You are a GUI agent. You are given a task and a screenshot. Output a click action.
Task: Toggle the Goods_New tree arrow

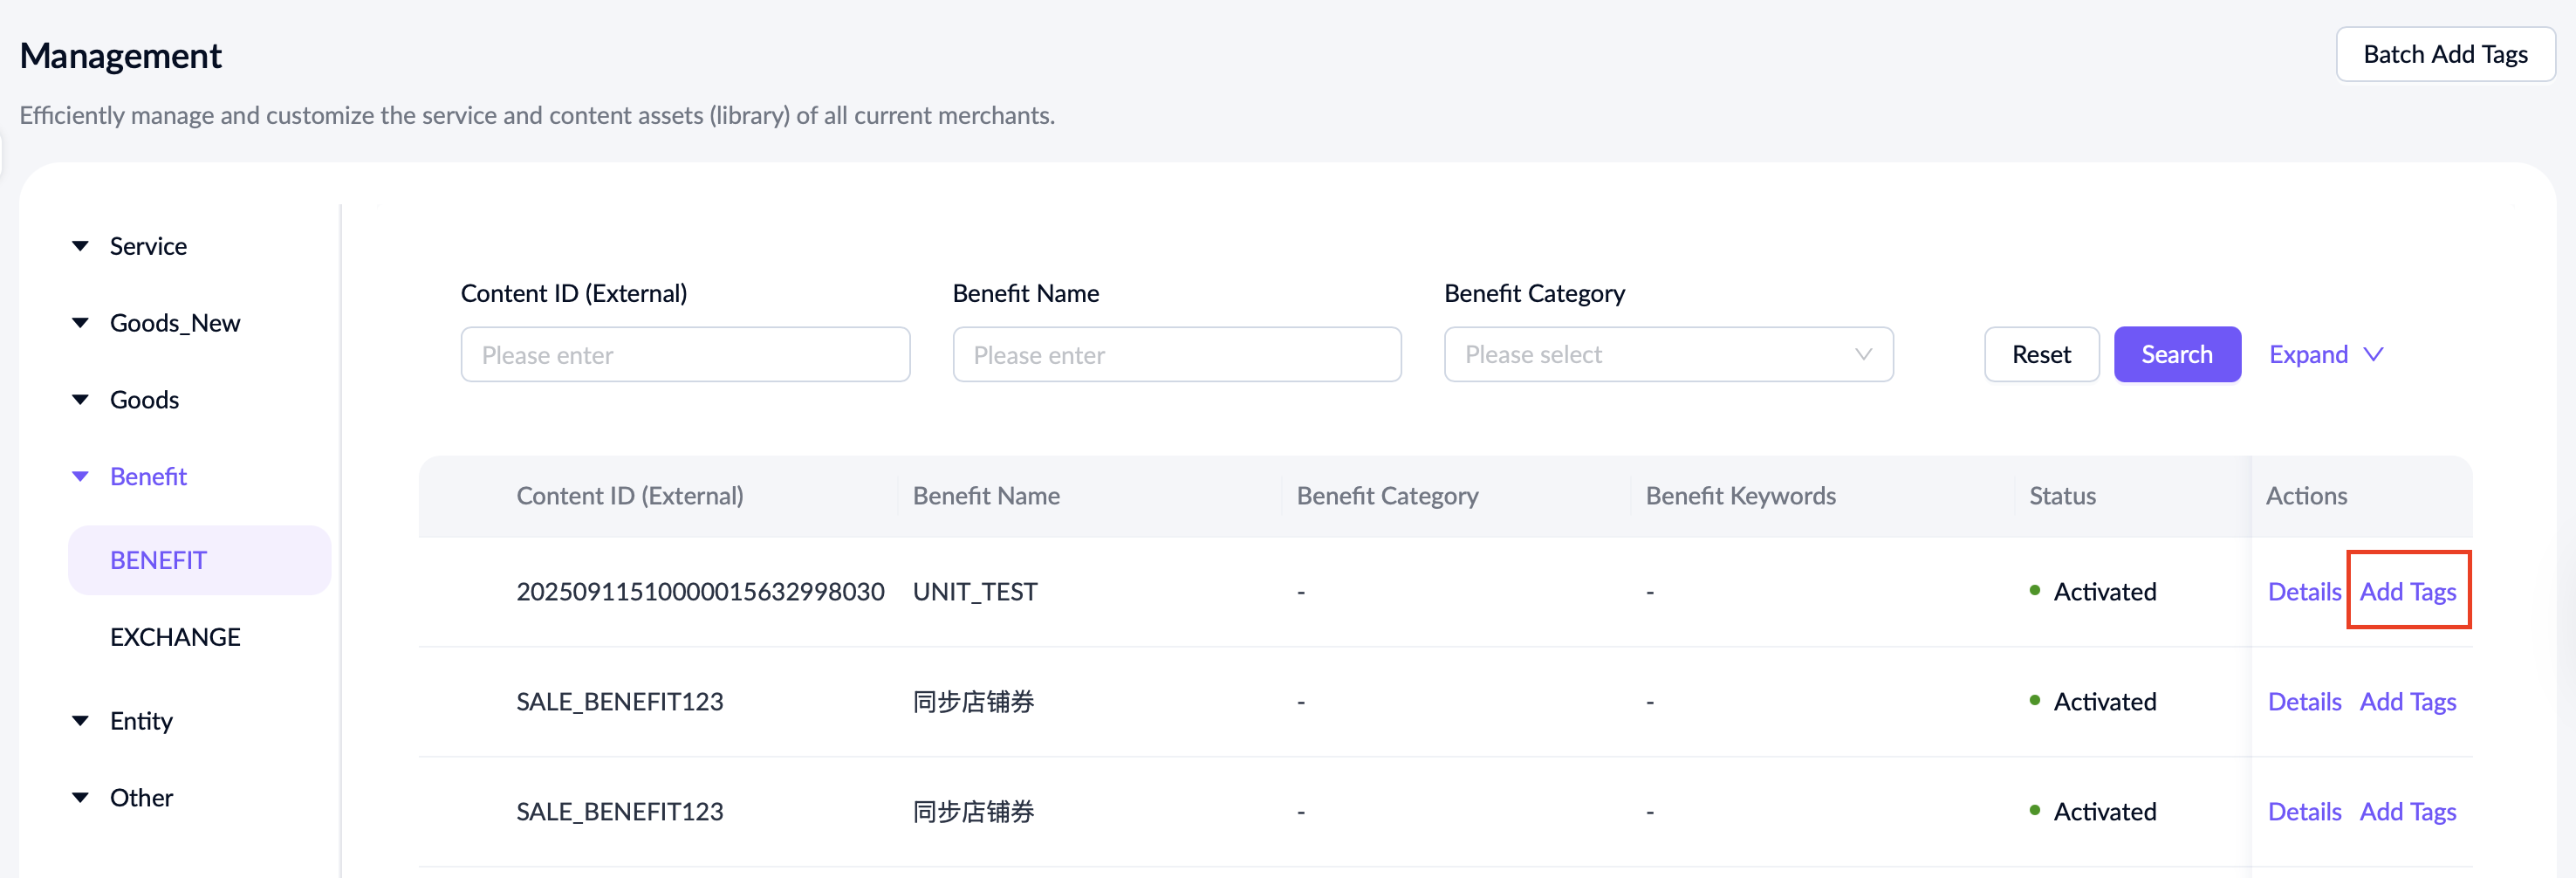pyautogui.click(x=81, y=323)
